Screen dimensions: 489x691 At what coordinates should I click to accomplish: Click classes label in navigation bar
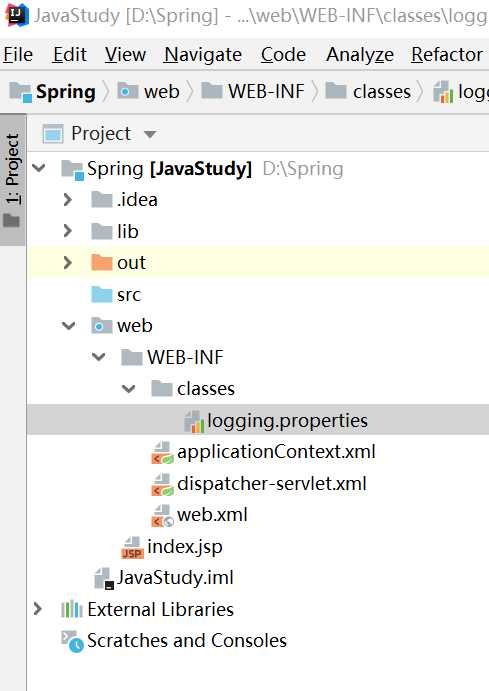pyautogui.click(x=382, y=92)
